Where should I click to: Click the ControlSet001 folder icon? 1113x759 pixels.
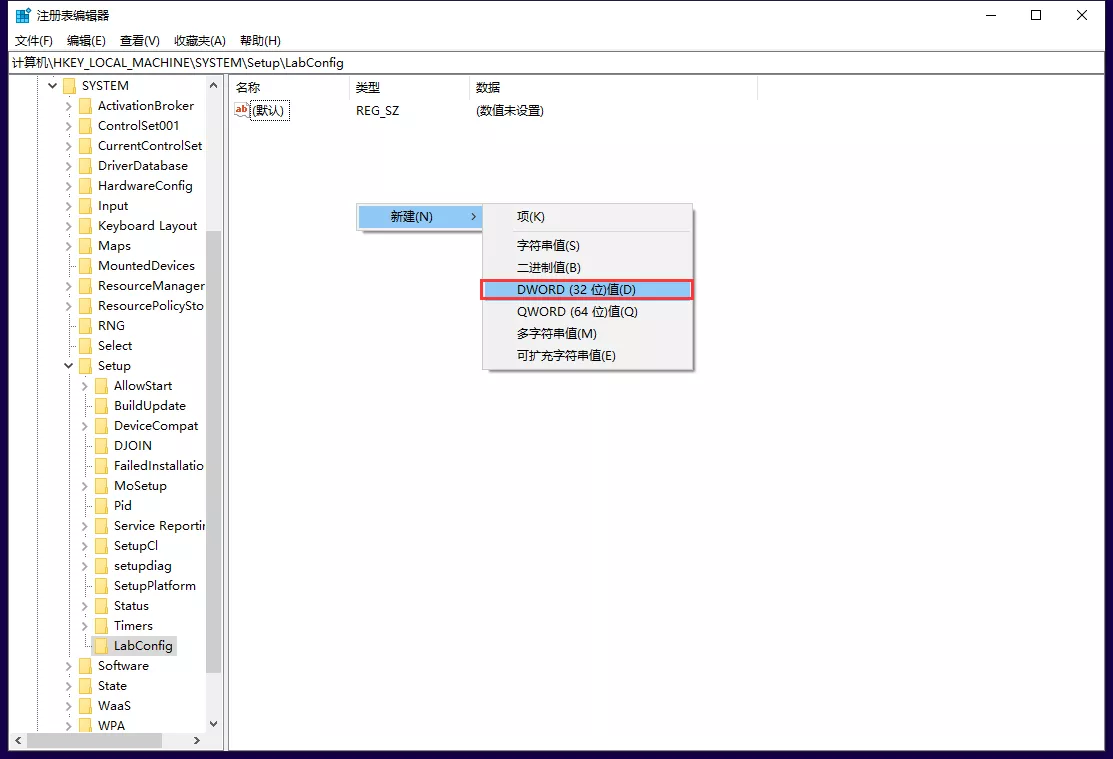point(85,126)
